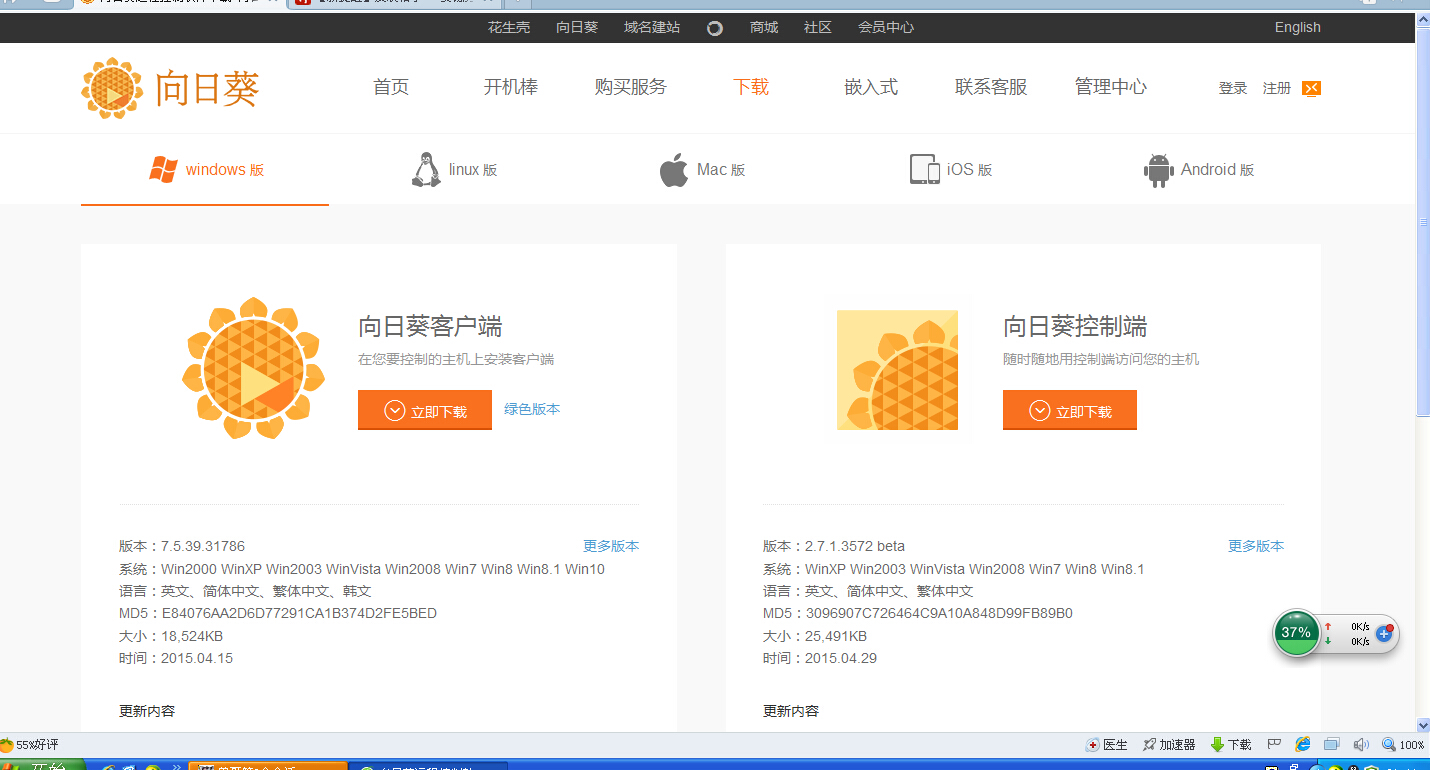Viewport: 1430px width, 770px height.
Task: Switch to the iOS 版 tab
Action: (950, 170)
